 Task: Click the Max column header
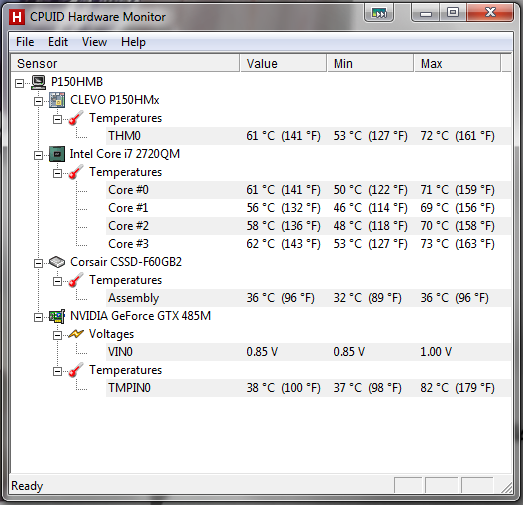point(457,63)
